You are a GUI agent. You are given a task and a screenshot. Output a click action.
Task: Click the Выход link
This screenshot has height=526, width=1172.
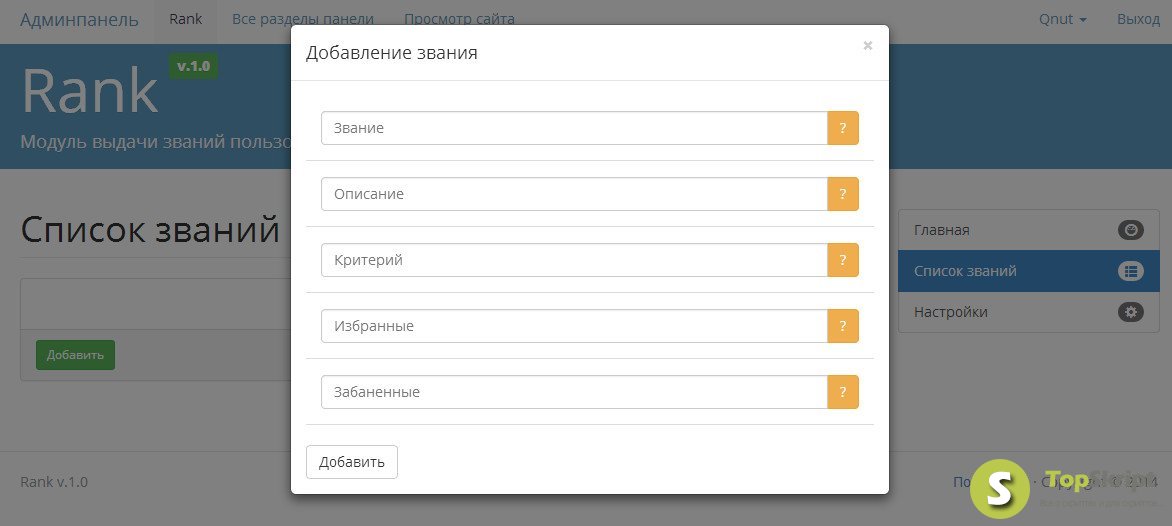(1138, 19)
